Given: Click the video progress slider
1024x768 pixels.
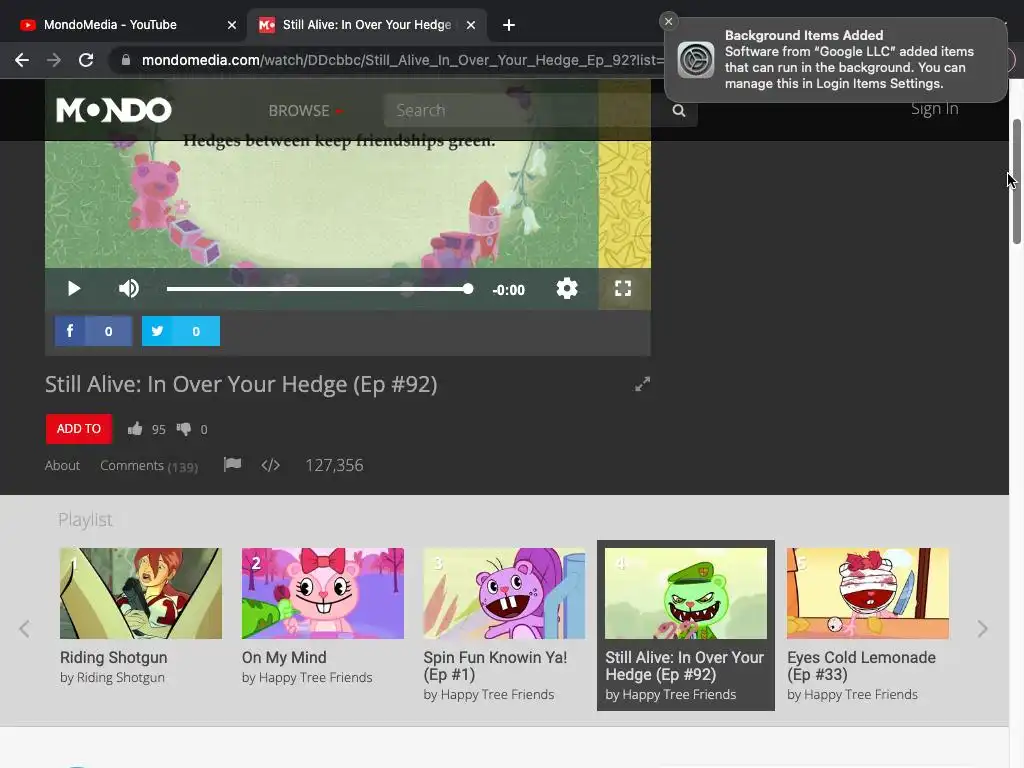Looking at the screenshot, I should 319,289.
